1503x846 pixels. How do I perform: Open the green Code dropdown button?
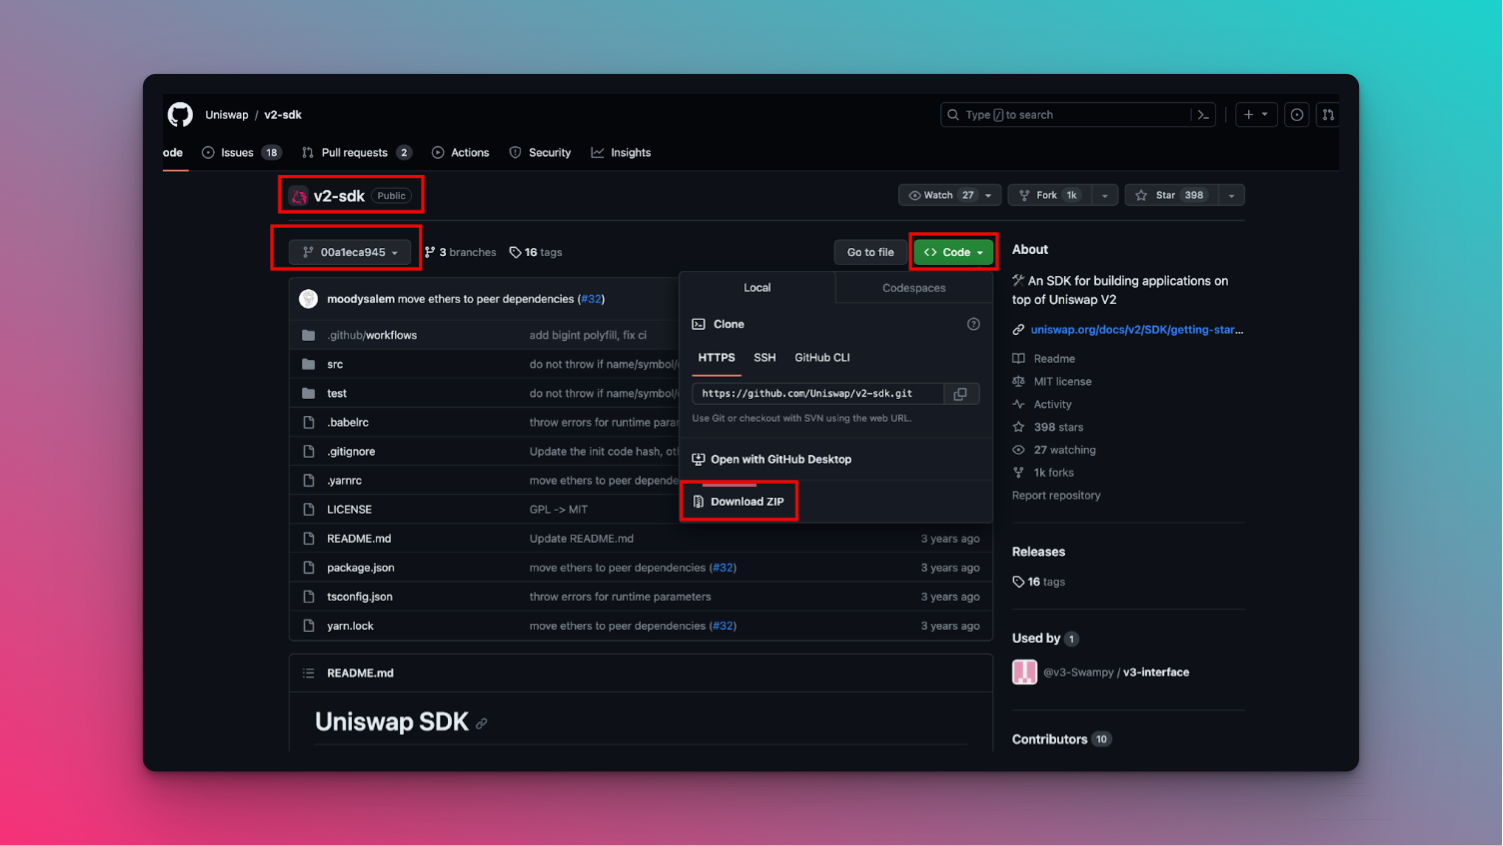[953, 252]
